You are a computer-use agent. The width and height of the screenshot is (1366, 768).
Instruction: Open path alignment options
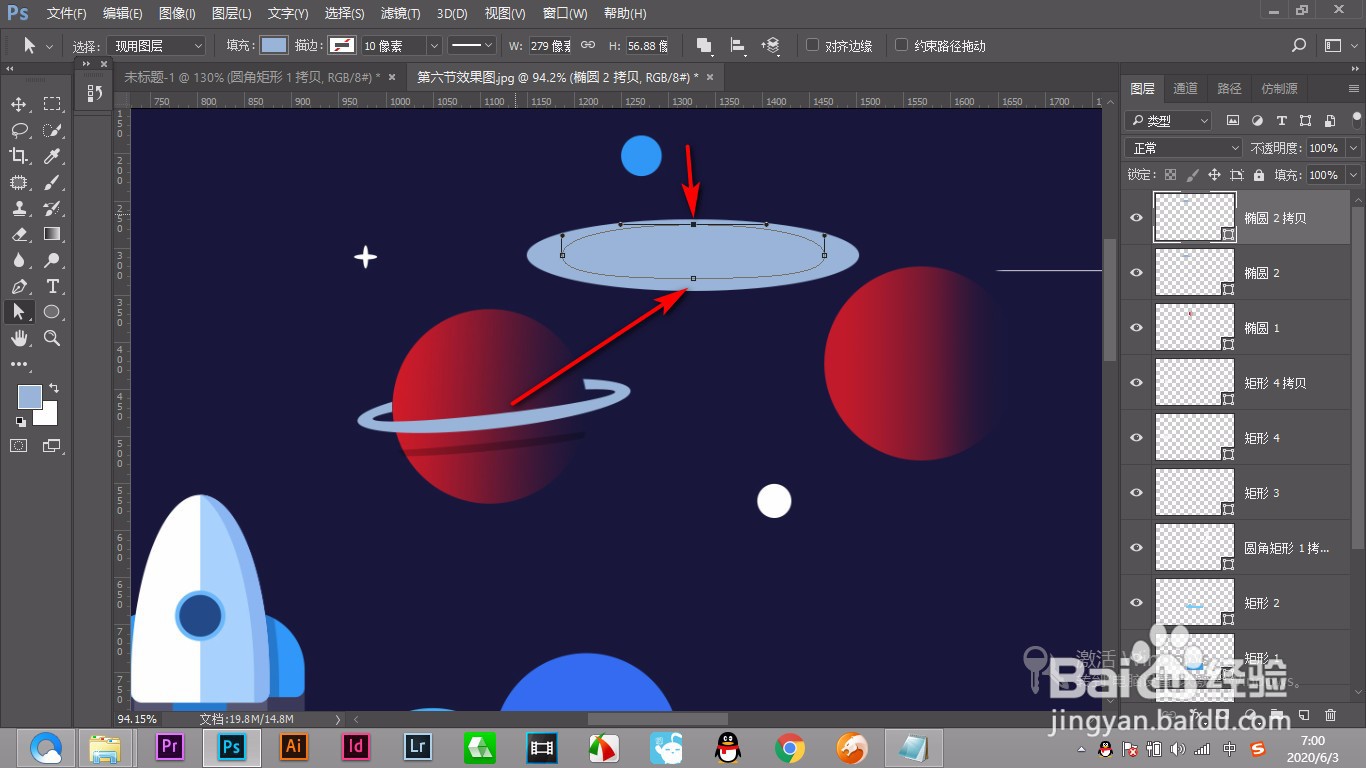point(737,45)
